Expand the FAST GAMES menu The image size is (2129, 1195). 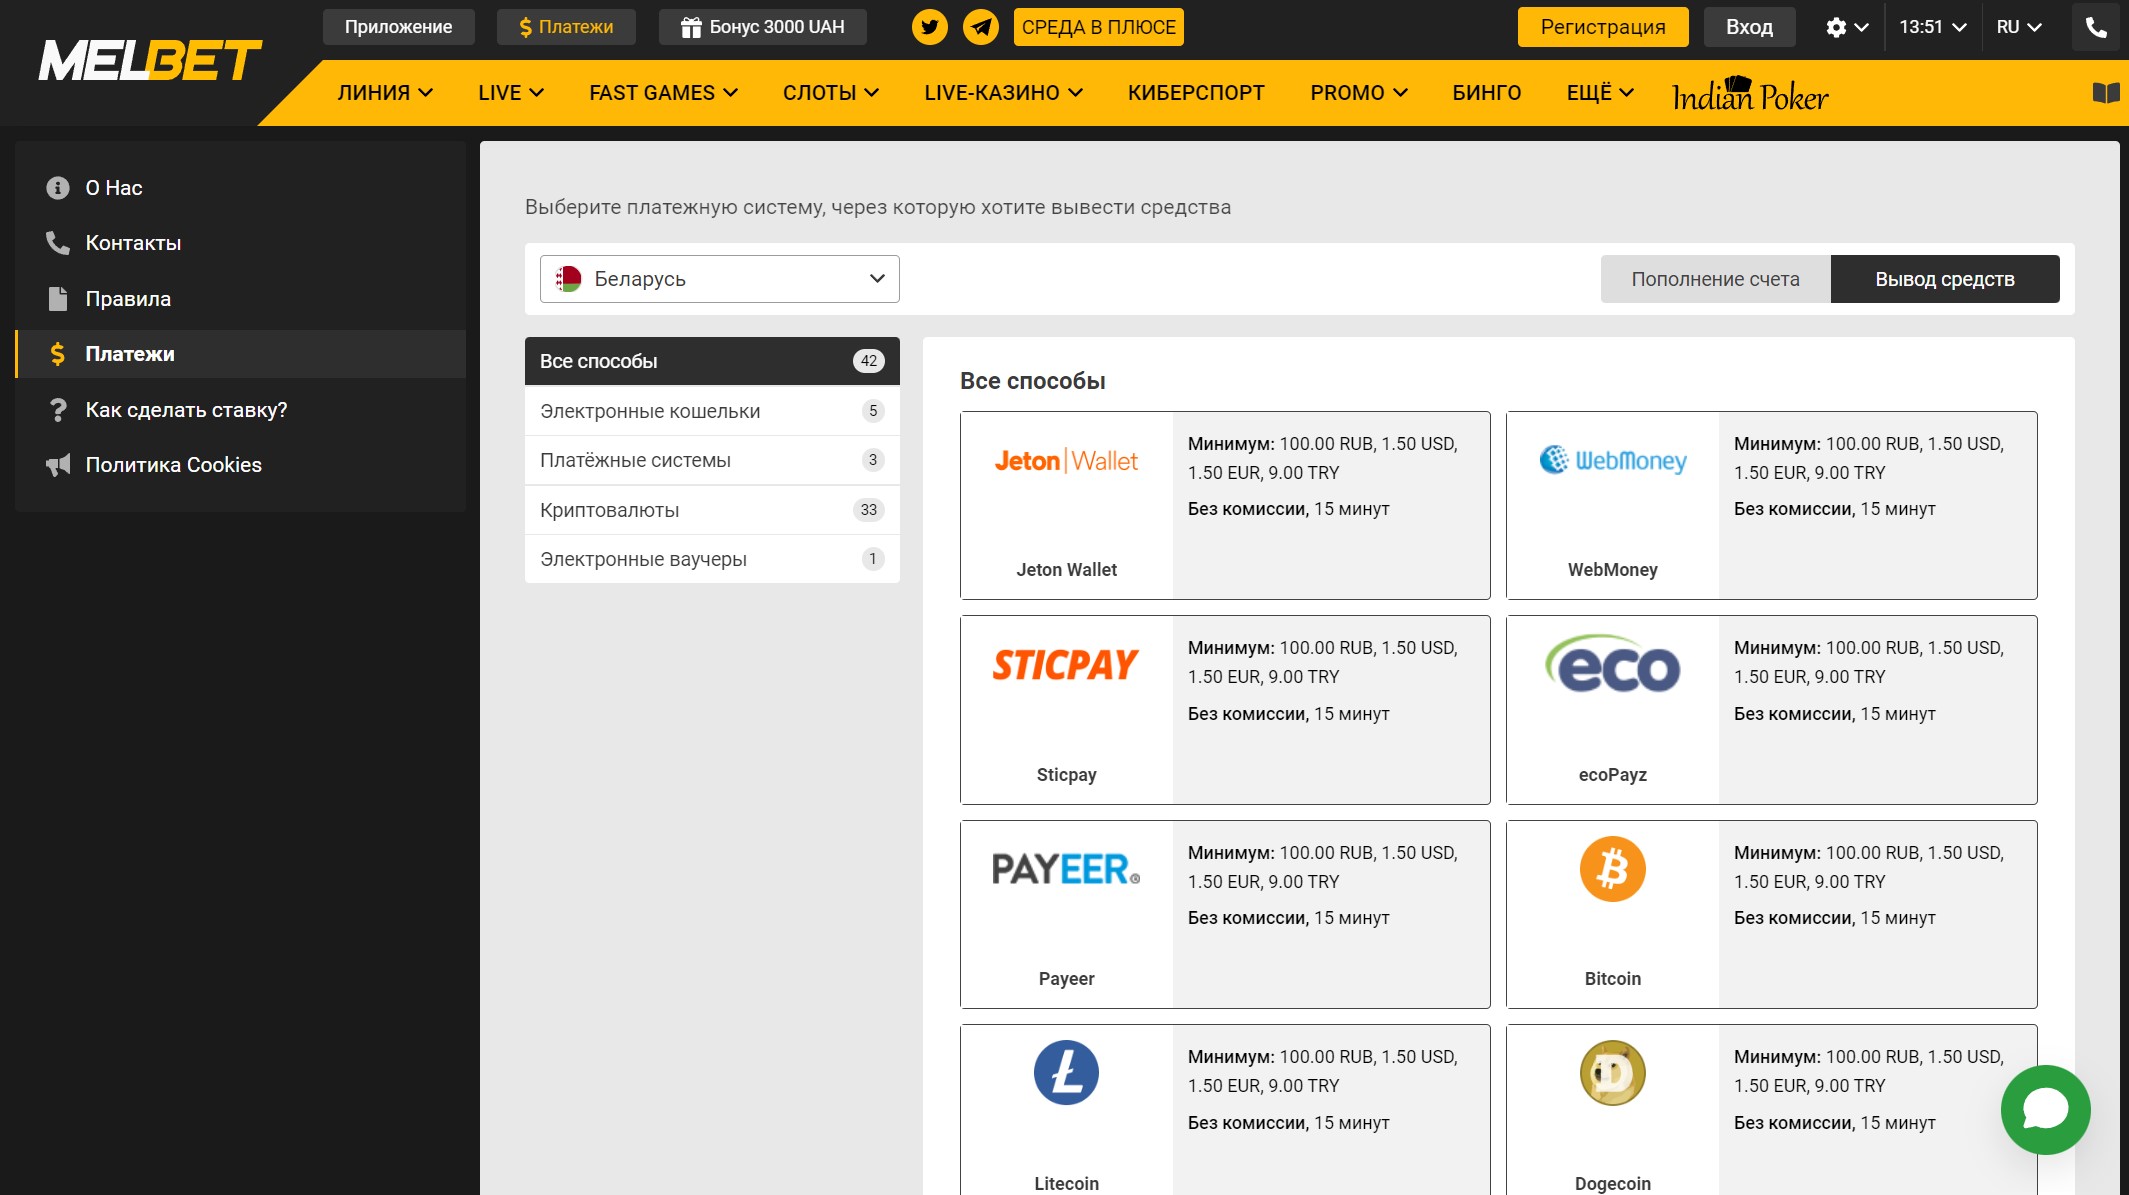(x=664, y=93)
